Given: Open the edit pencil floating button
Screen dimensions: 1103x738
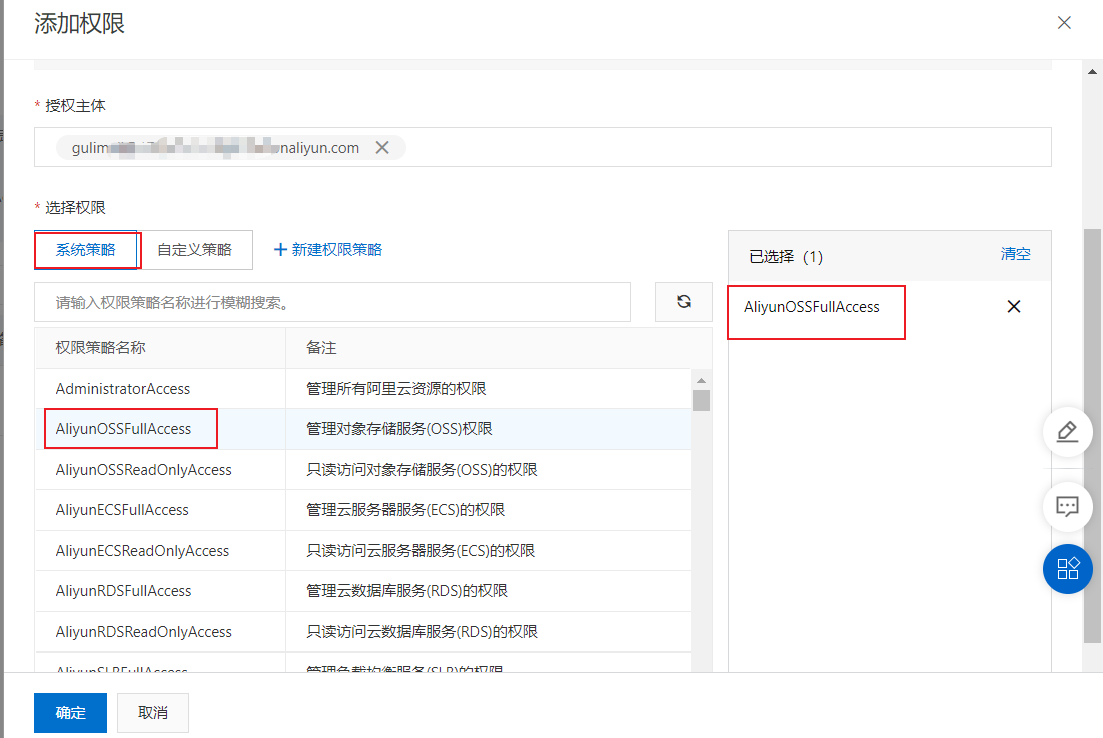Looking at the screenshot, I should click(x=1067, y=432).
